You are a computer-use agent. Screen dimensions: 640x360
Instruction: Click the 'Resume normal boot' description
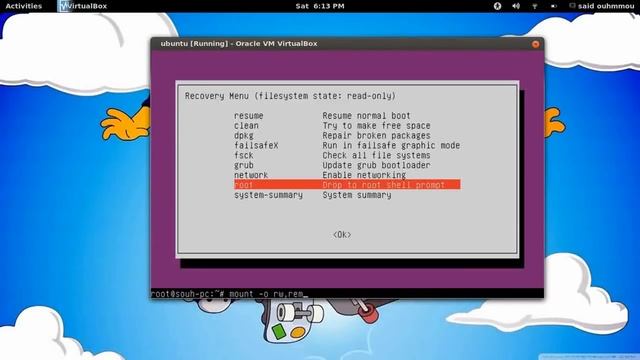(367, 116)
